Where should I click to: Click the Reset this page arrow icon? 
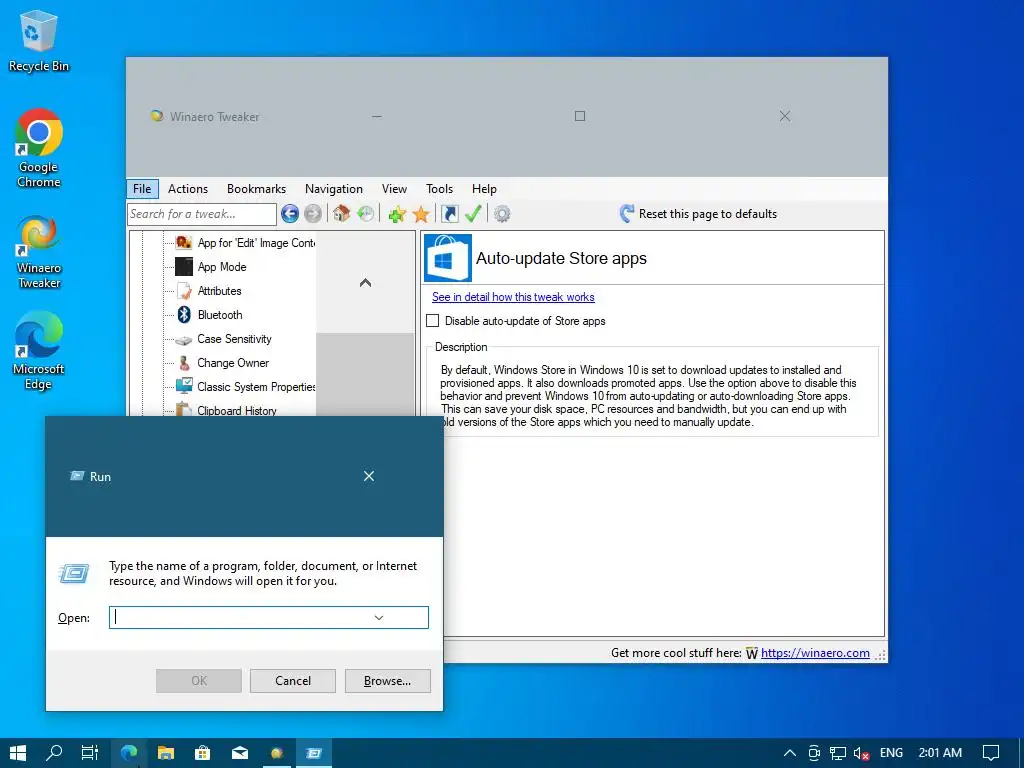click(626, 214)
